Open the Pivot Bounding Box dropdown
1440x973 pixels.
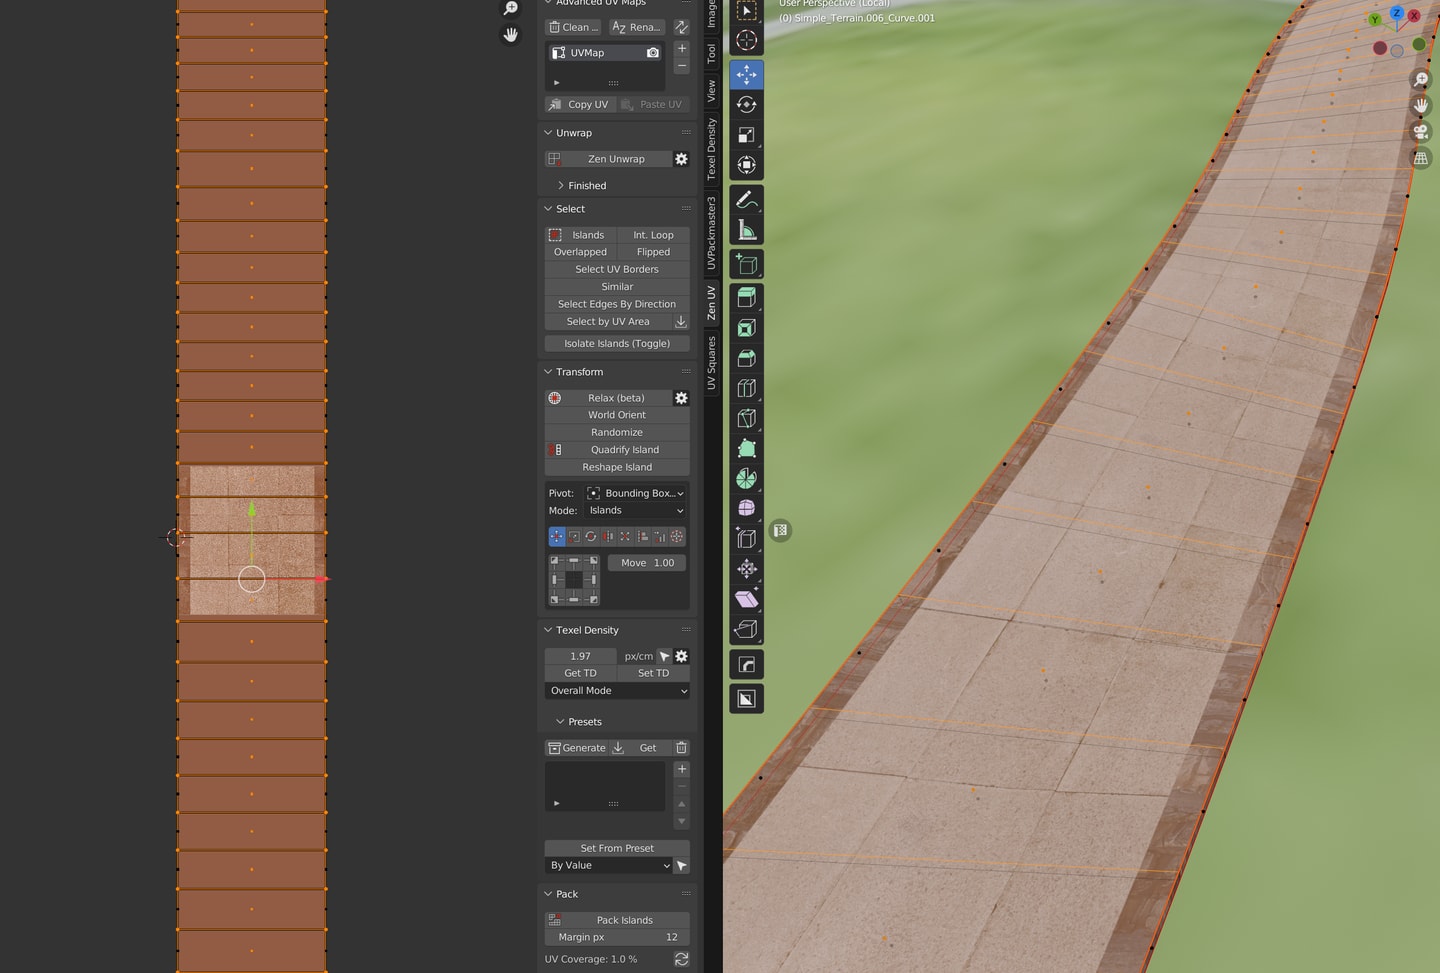636,493
